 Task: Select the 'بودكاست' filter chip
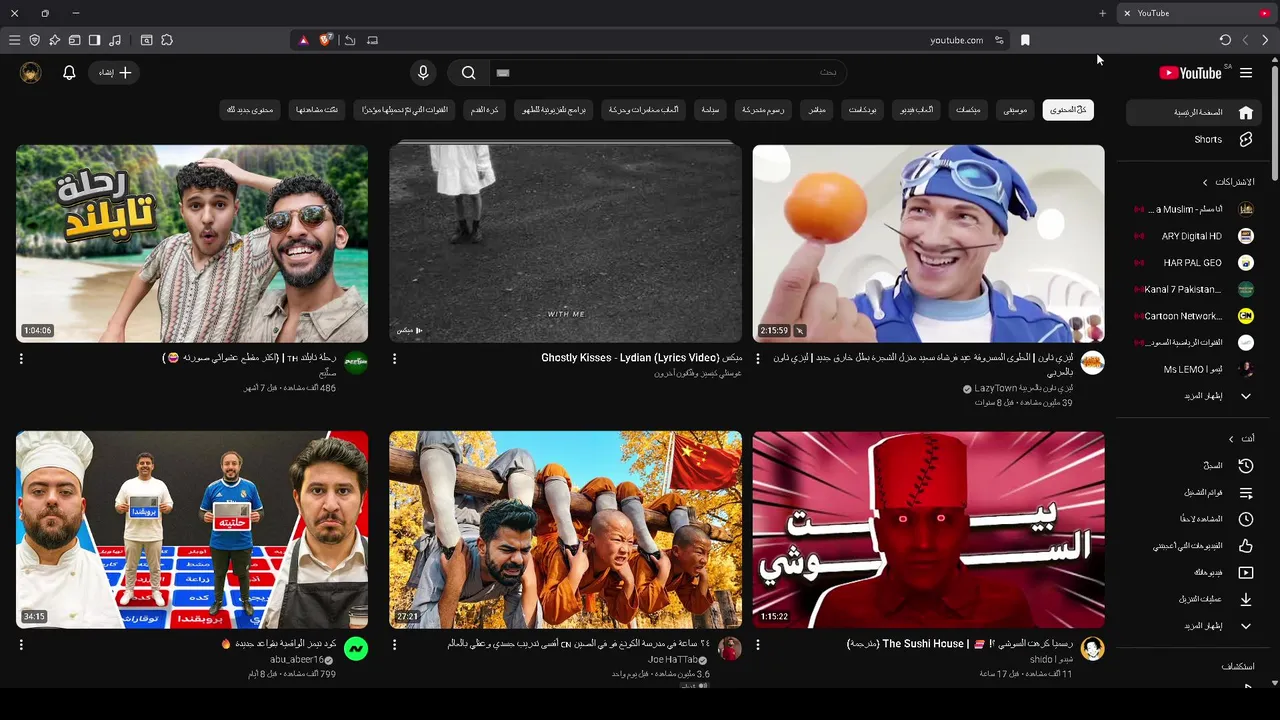862,110
